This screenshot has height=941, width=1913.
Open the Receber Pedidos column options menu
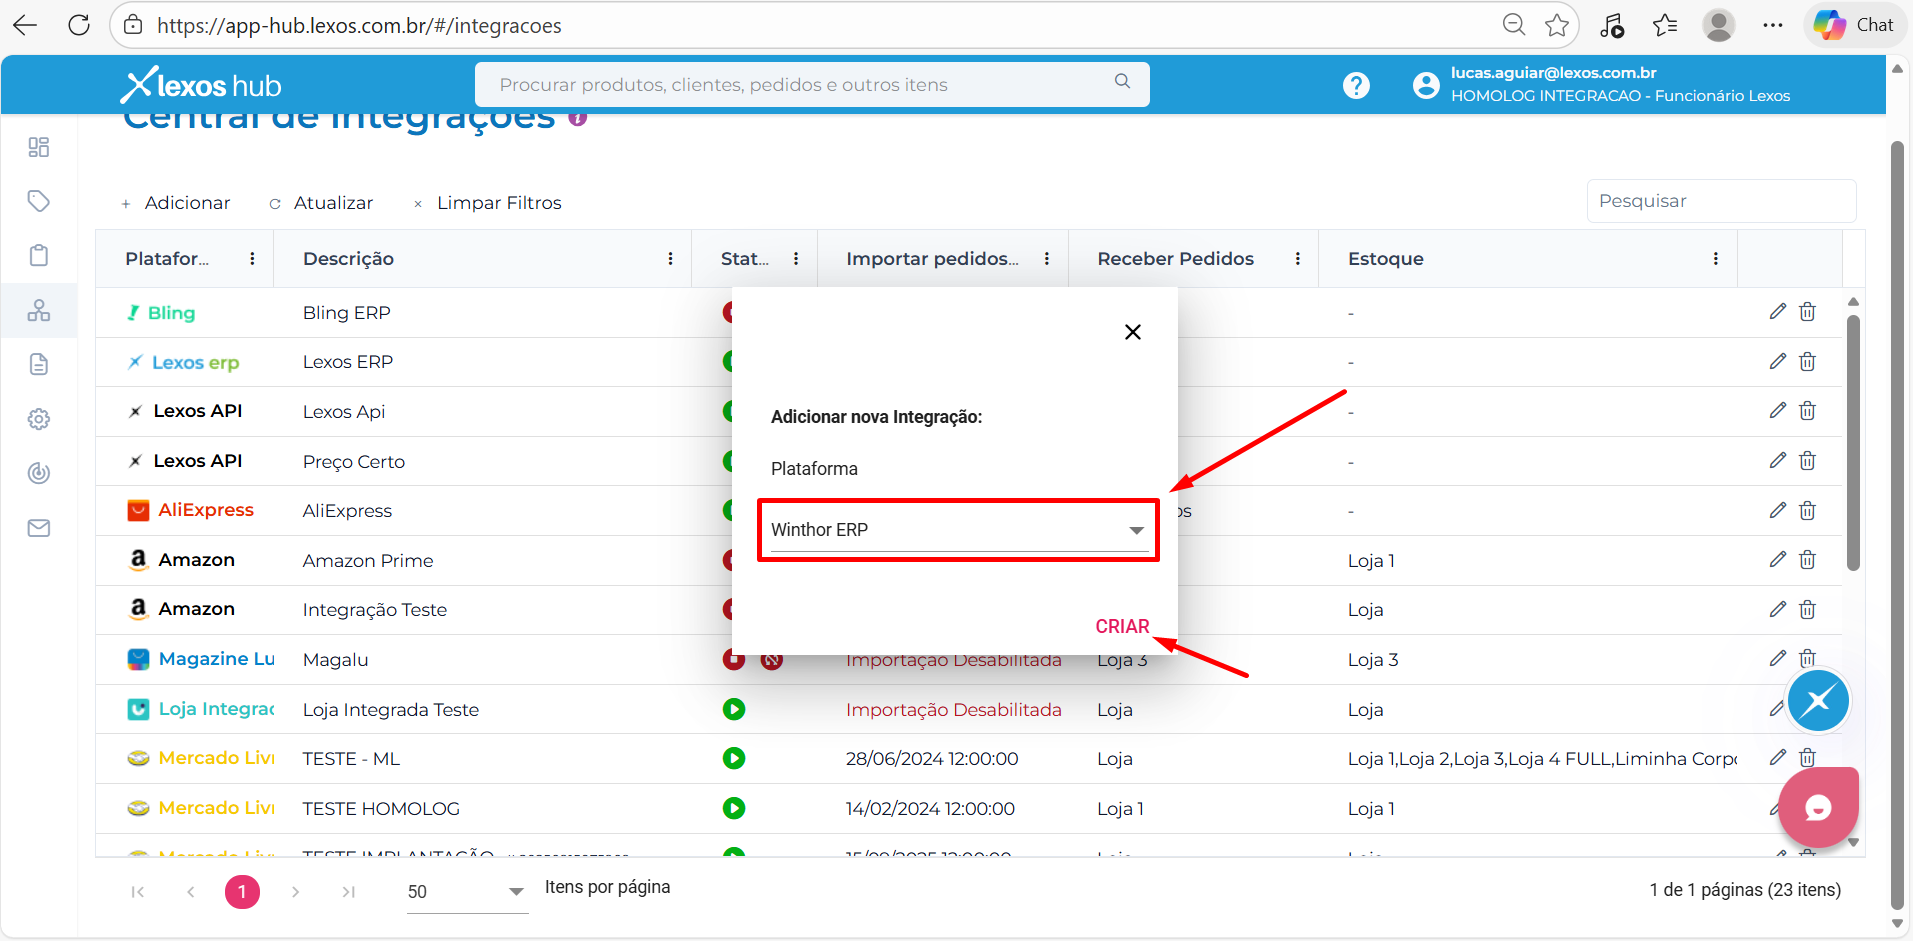(1298, 258)
